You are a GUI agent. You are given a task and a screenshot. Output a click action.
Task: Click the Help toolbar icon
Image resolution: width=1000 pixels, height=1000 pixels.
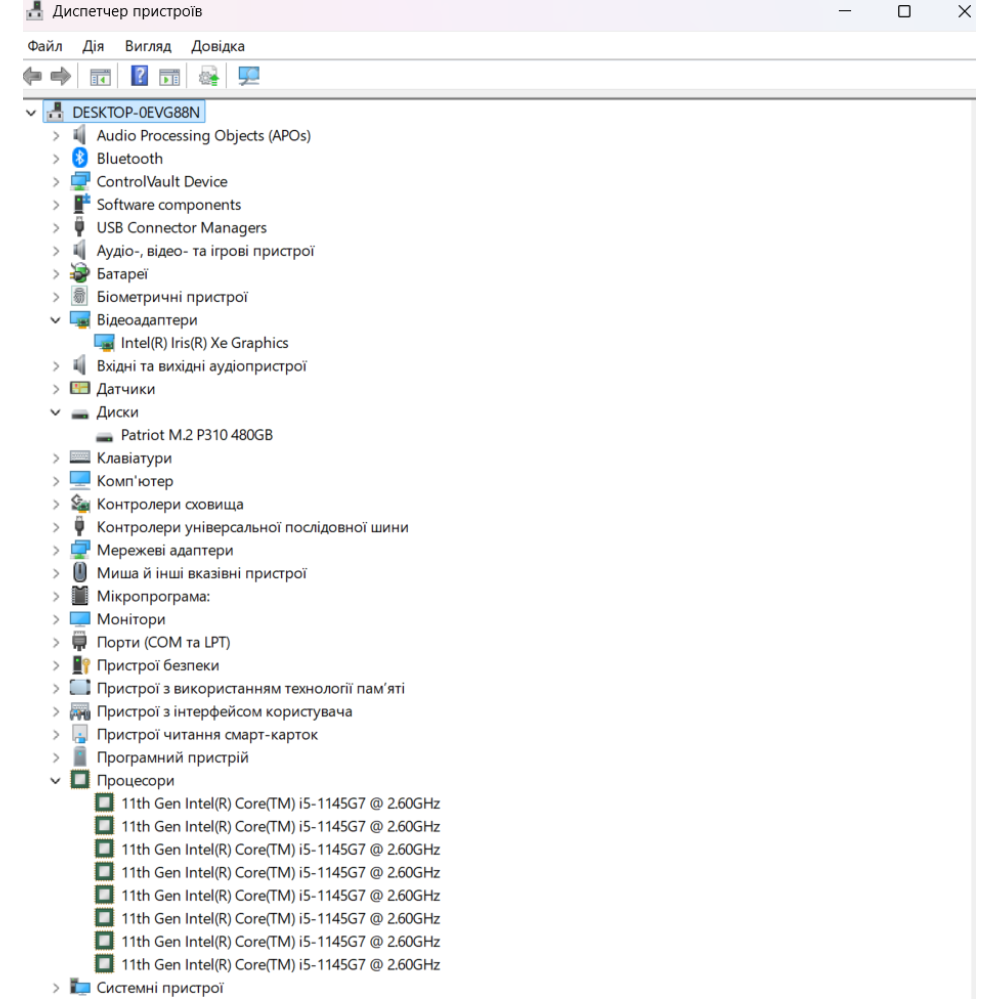point(140,76)
